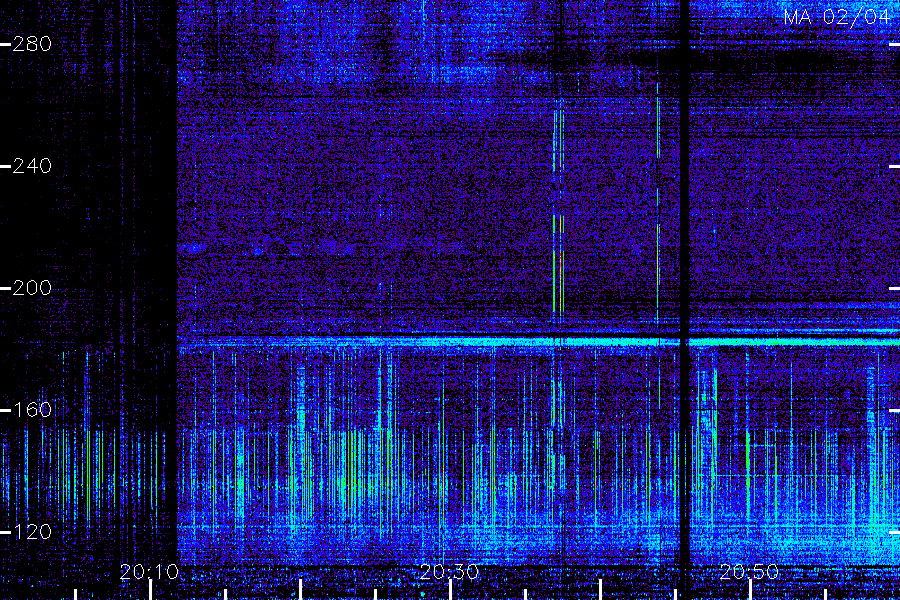Screen dimensions: 900x600
Task: Click the 160 frequency axis label
Action: (32, 410)
